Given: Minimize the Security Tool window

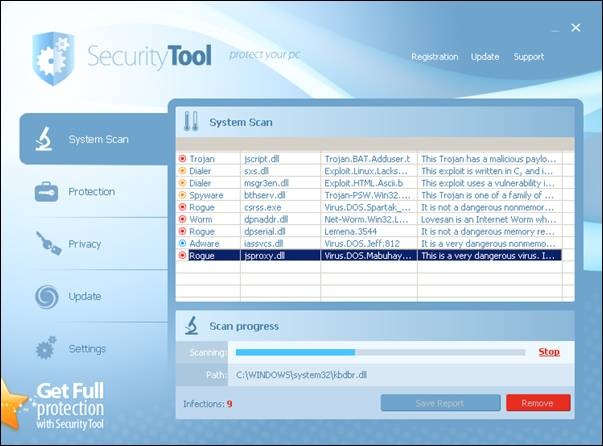Looking at the screenshot, I should pyautogui.click(x=555, y=30).
